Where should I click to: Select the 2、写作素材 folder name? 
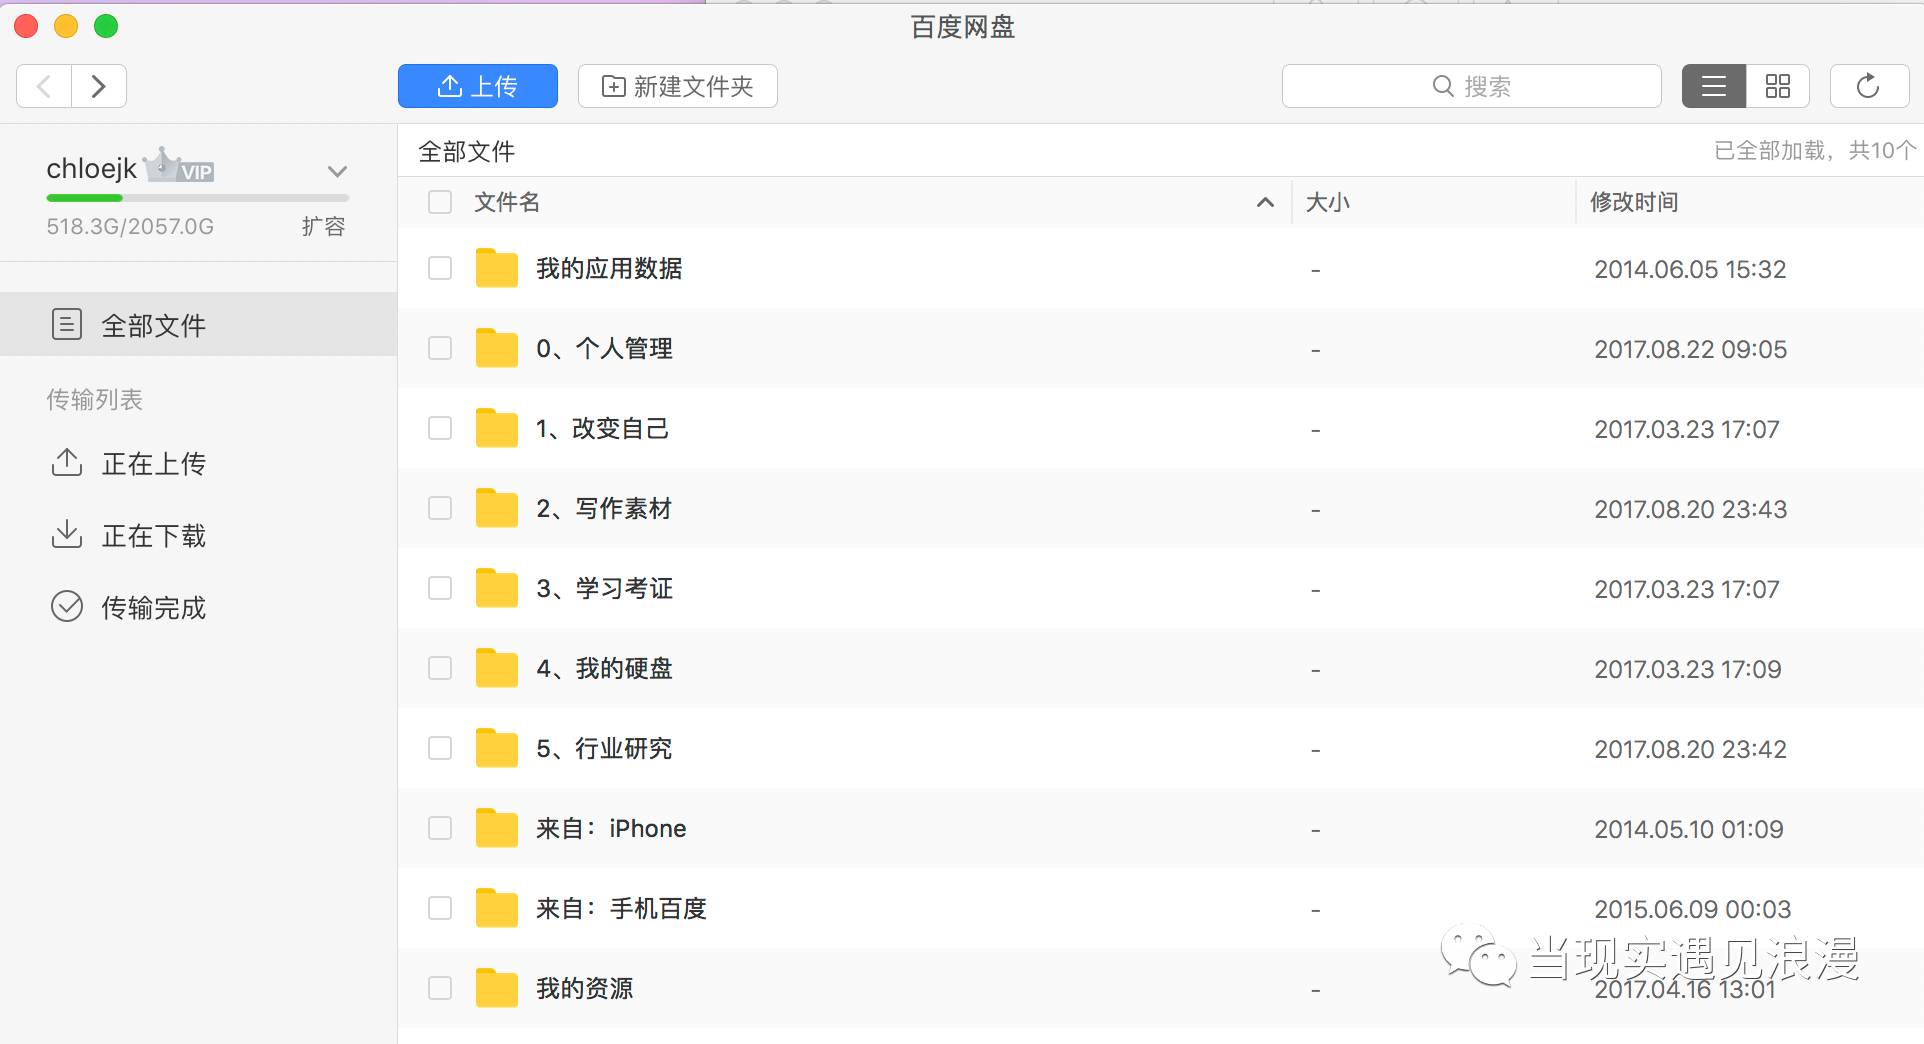pyautogui.click(x=604, y=508)
